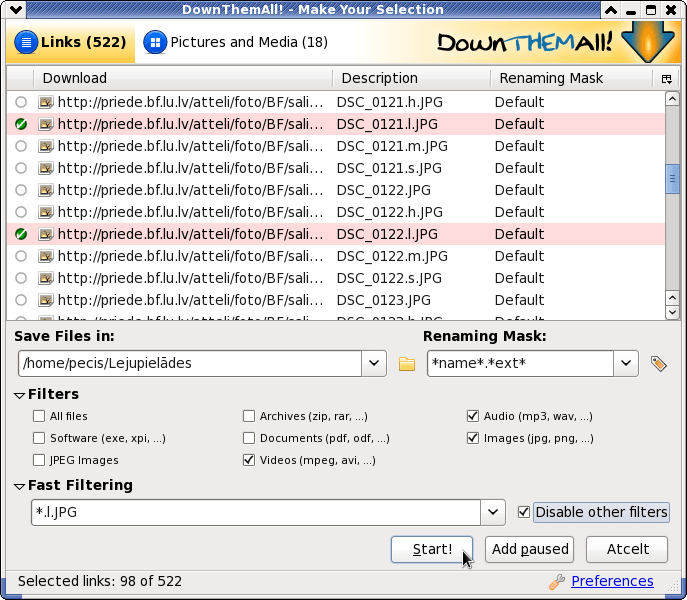Open the Save Files in dropdown
The image size is (687, 600).
374,363
